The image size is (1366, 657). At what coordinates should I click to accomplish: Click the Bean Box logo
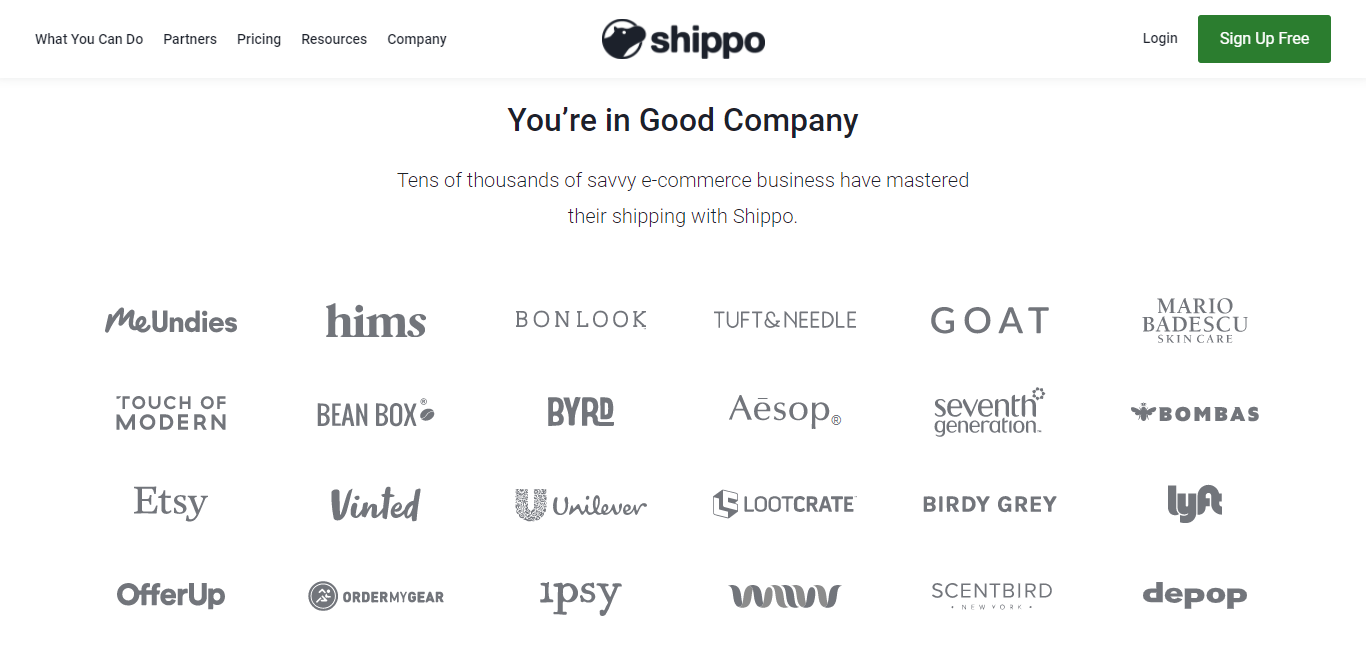coord(376,413)
